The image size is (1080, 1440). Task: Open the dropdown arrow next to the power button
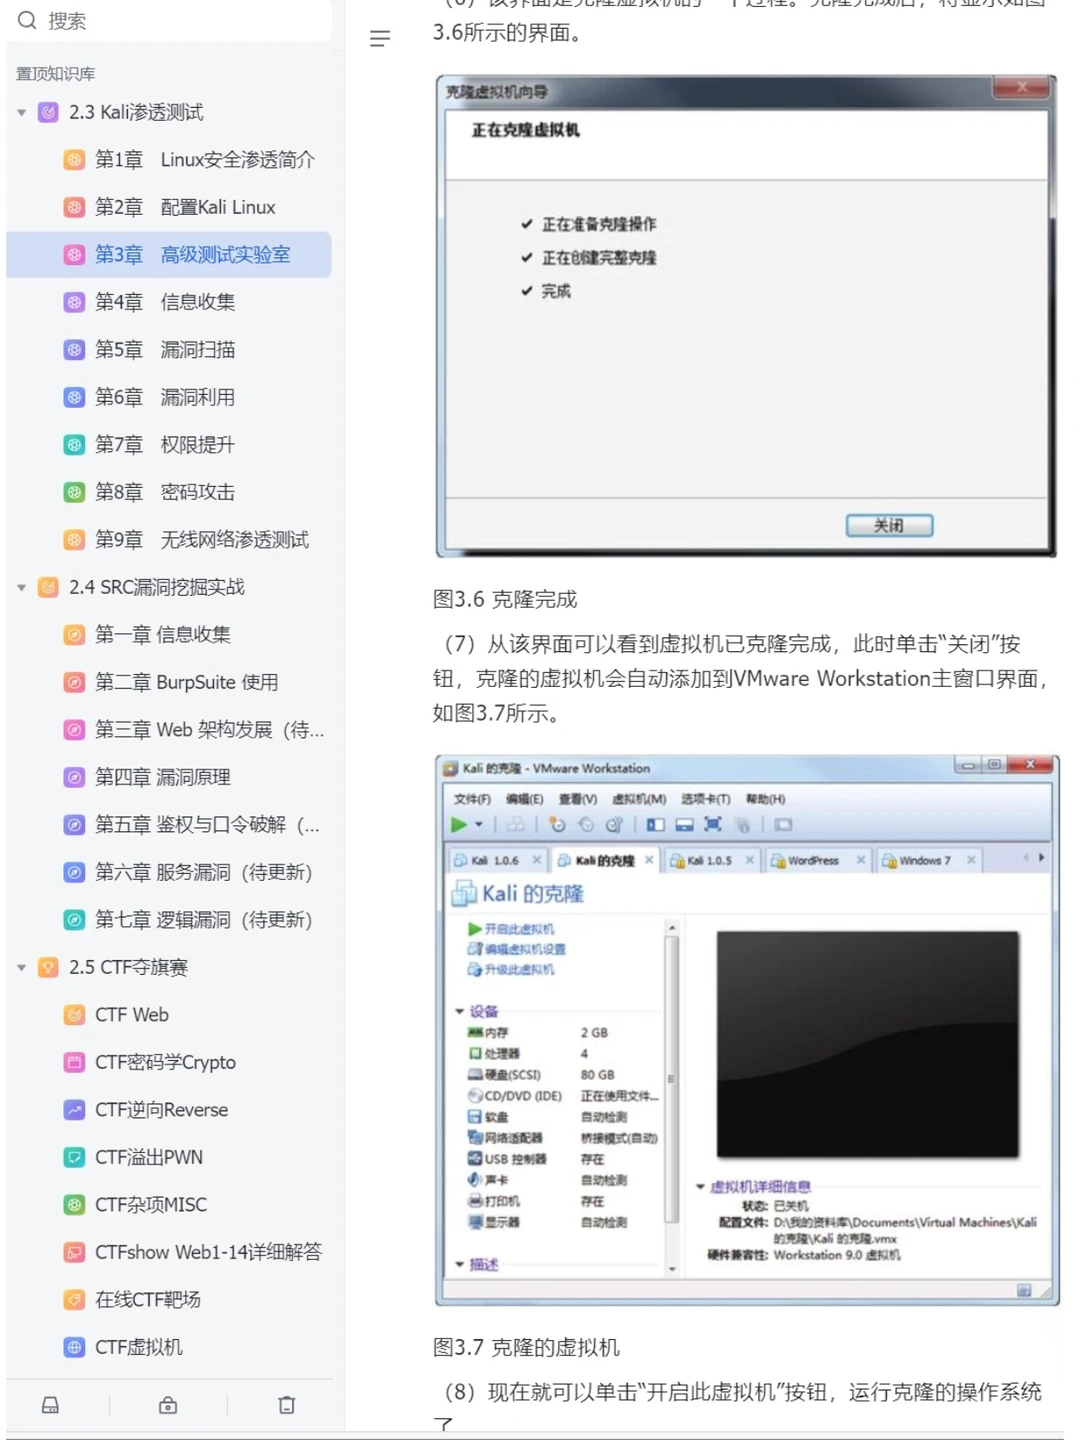478,824
